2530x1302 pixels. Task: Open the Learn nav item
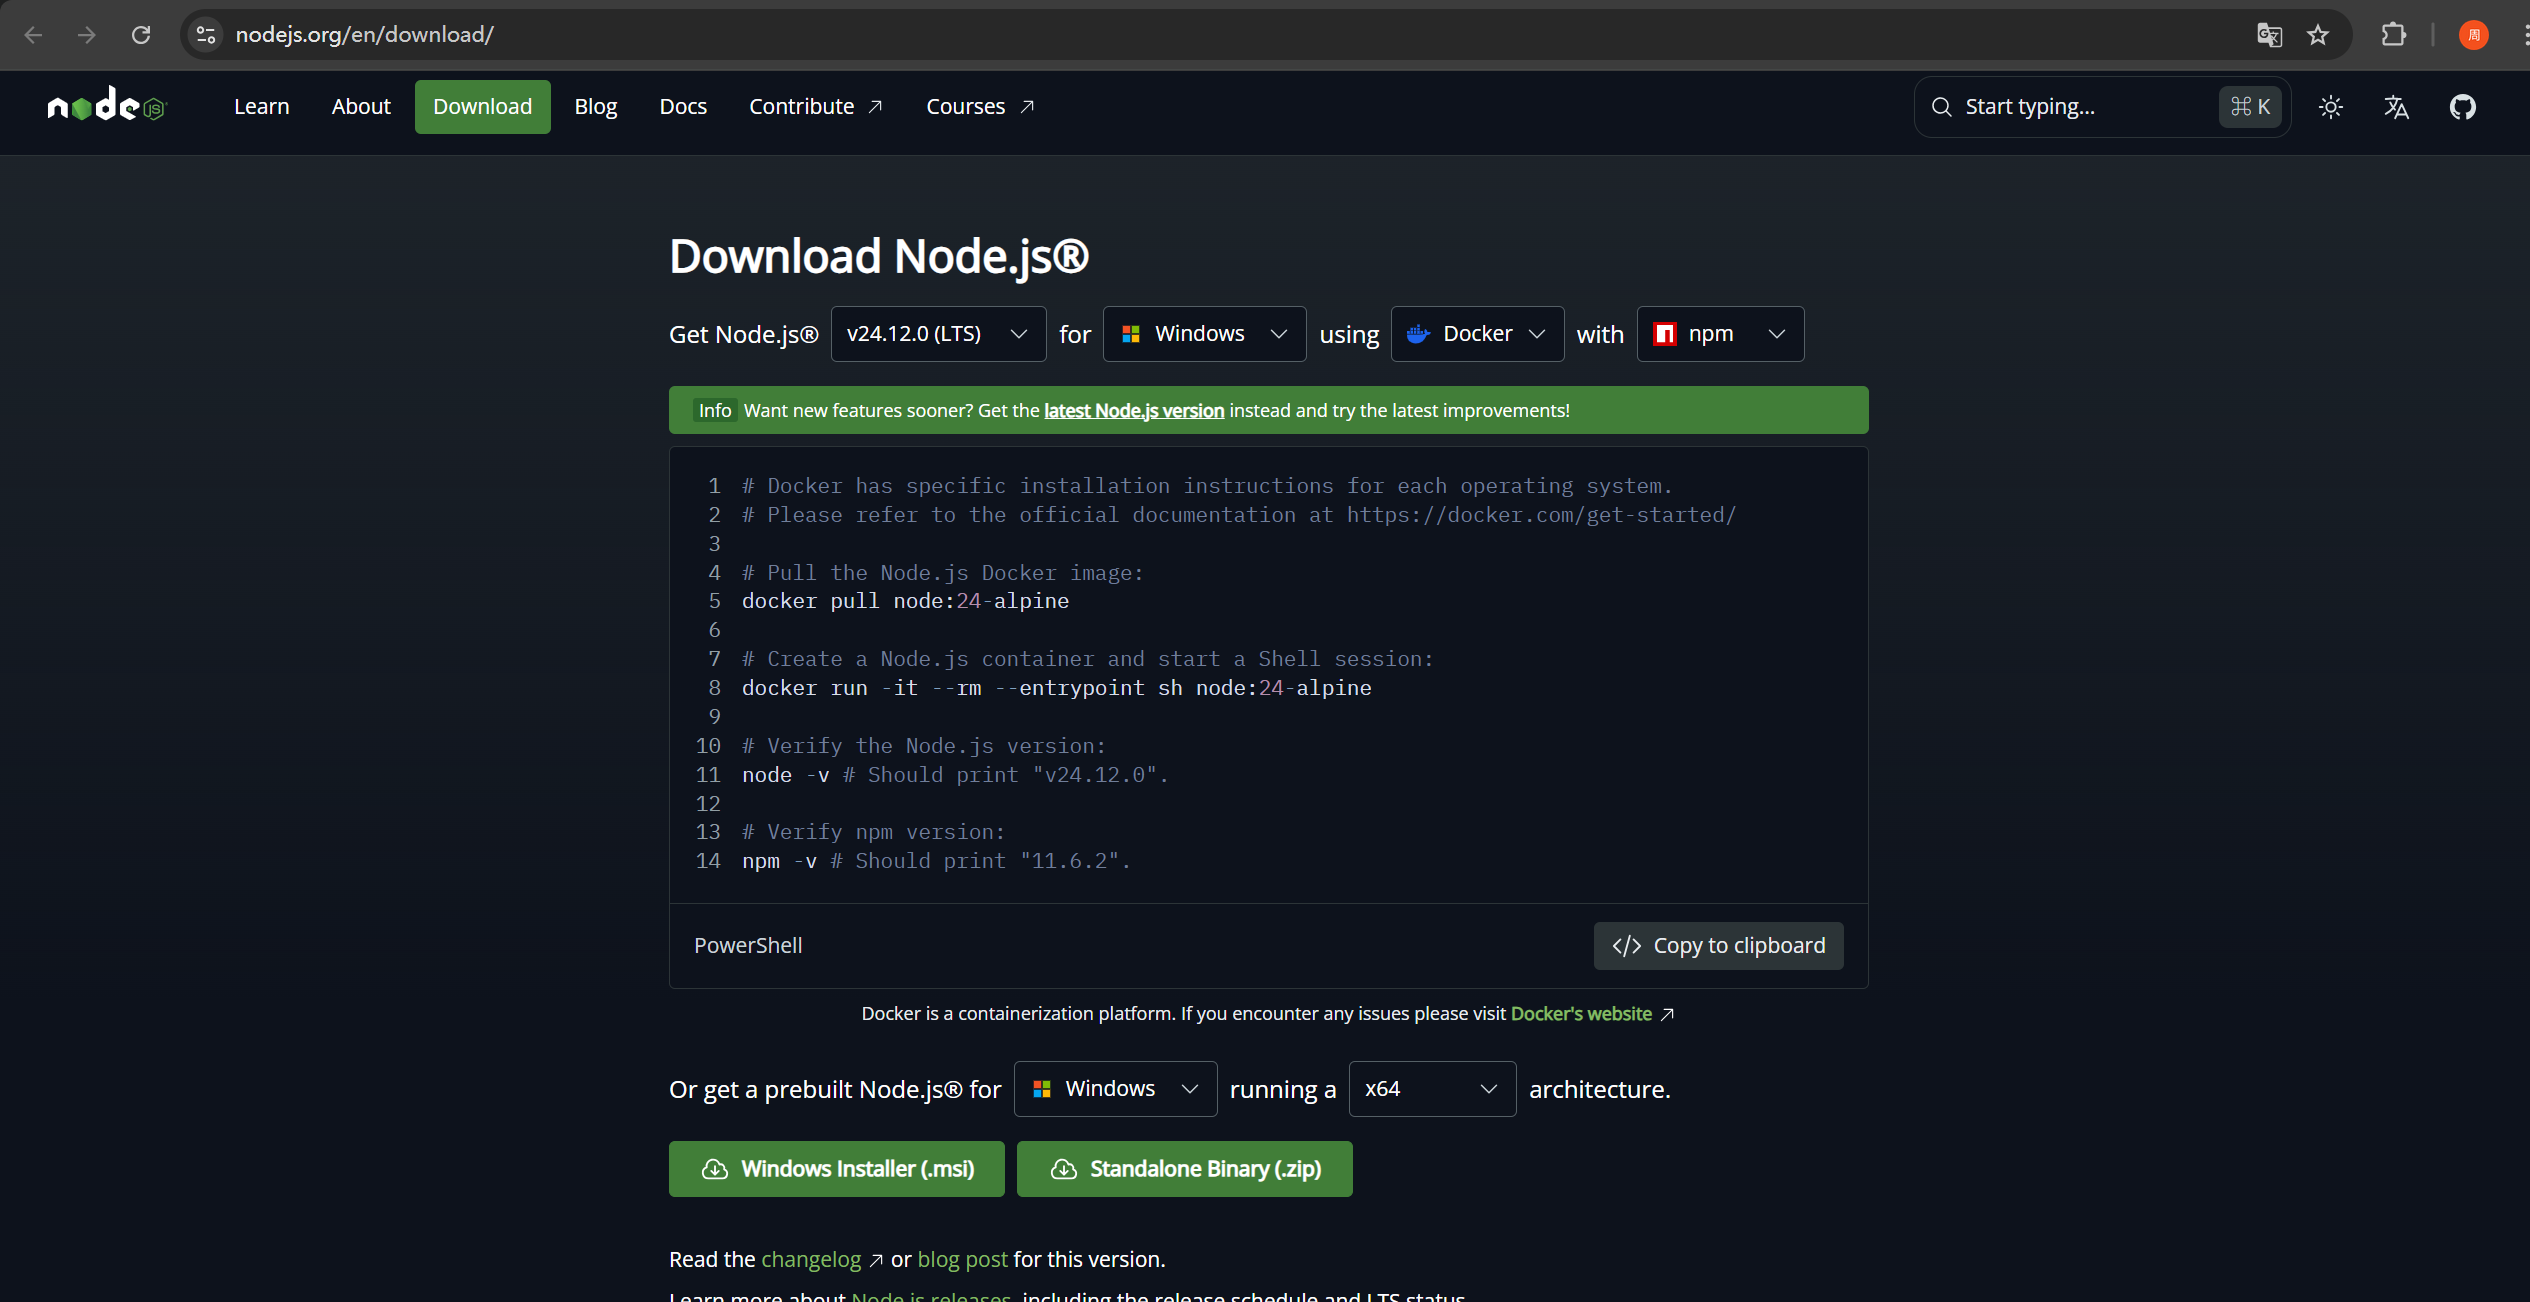point(262,107)
